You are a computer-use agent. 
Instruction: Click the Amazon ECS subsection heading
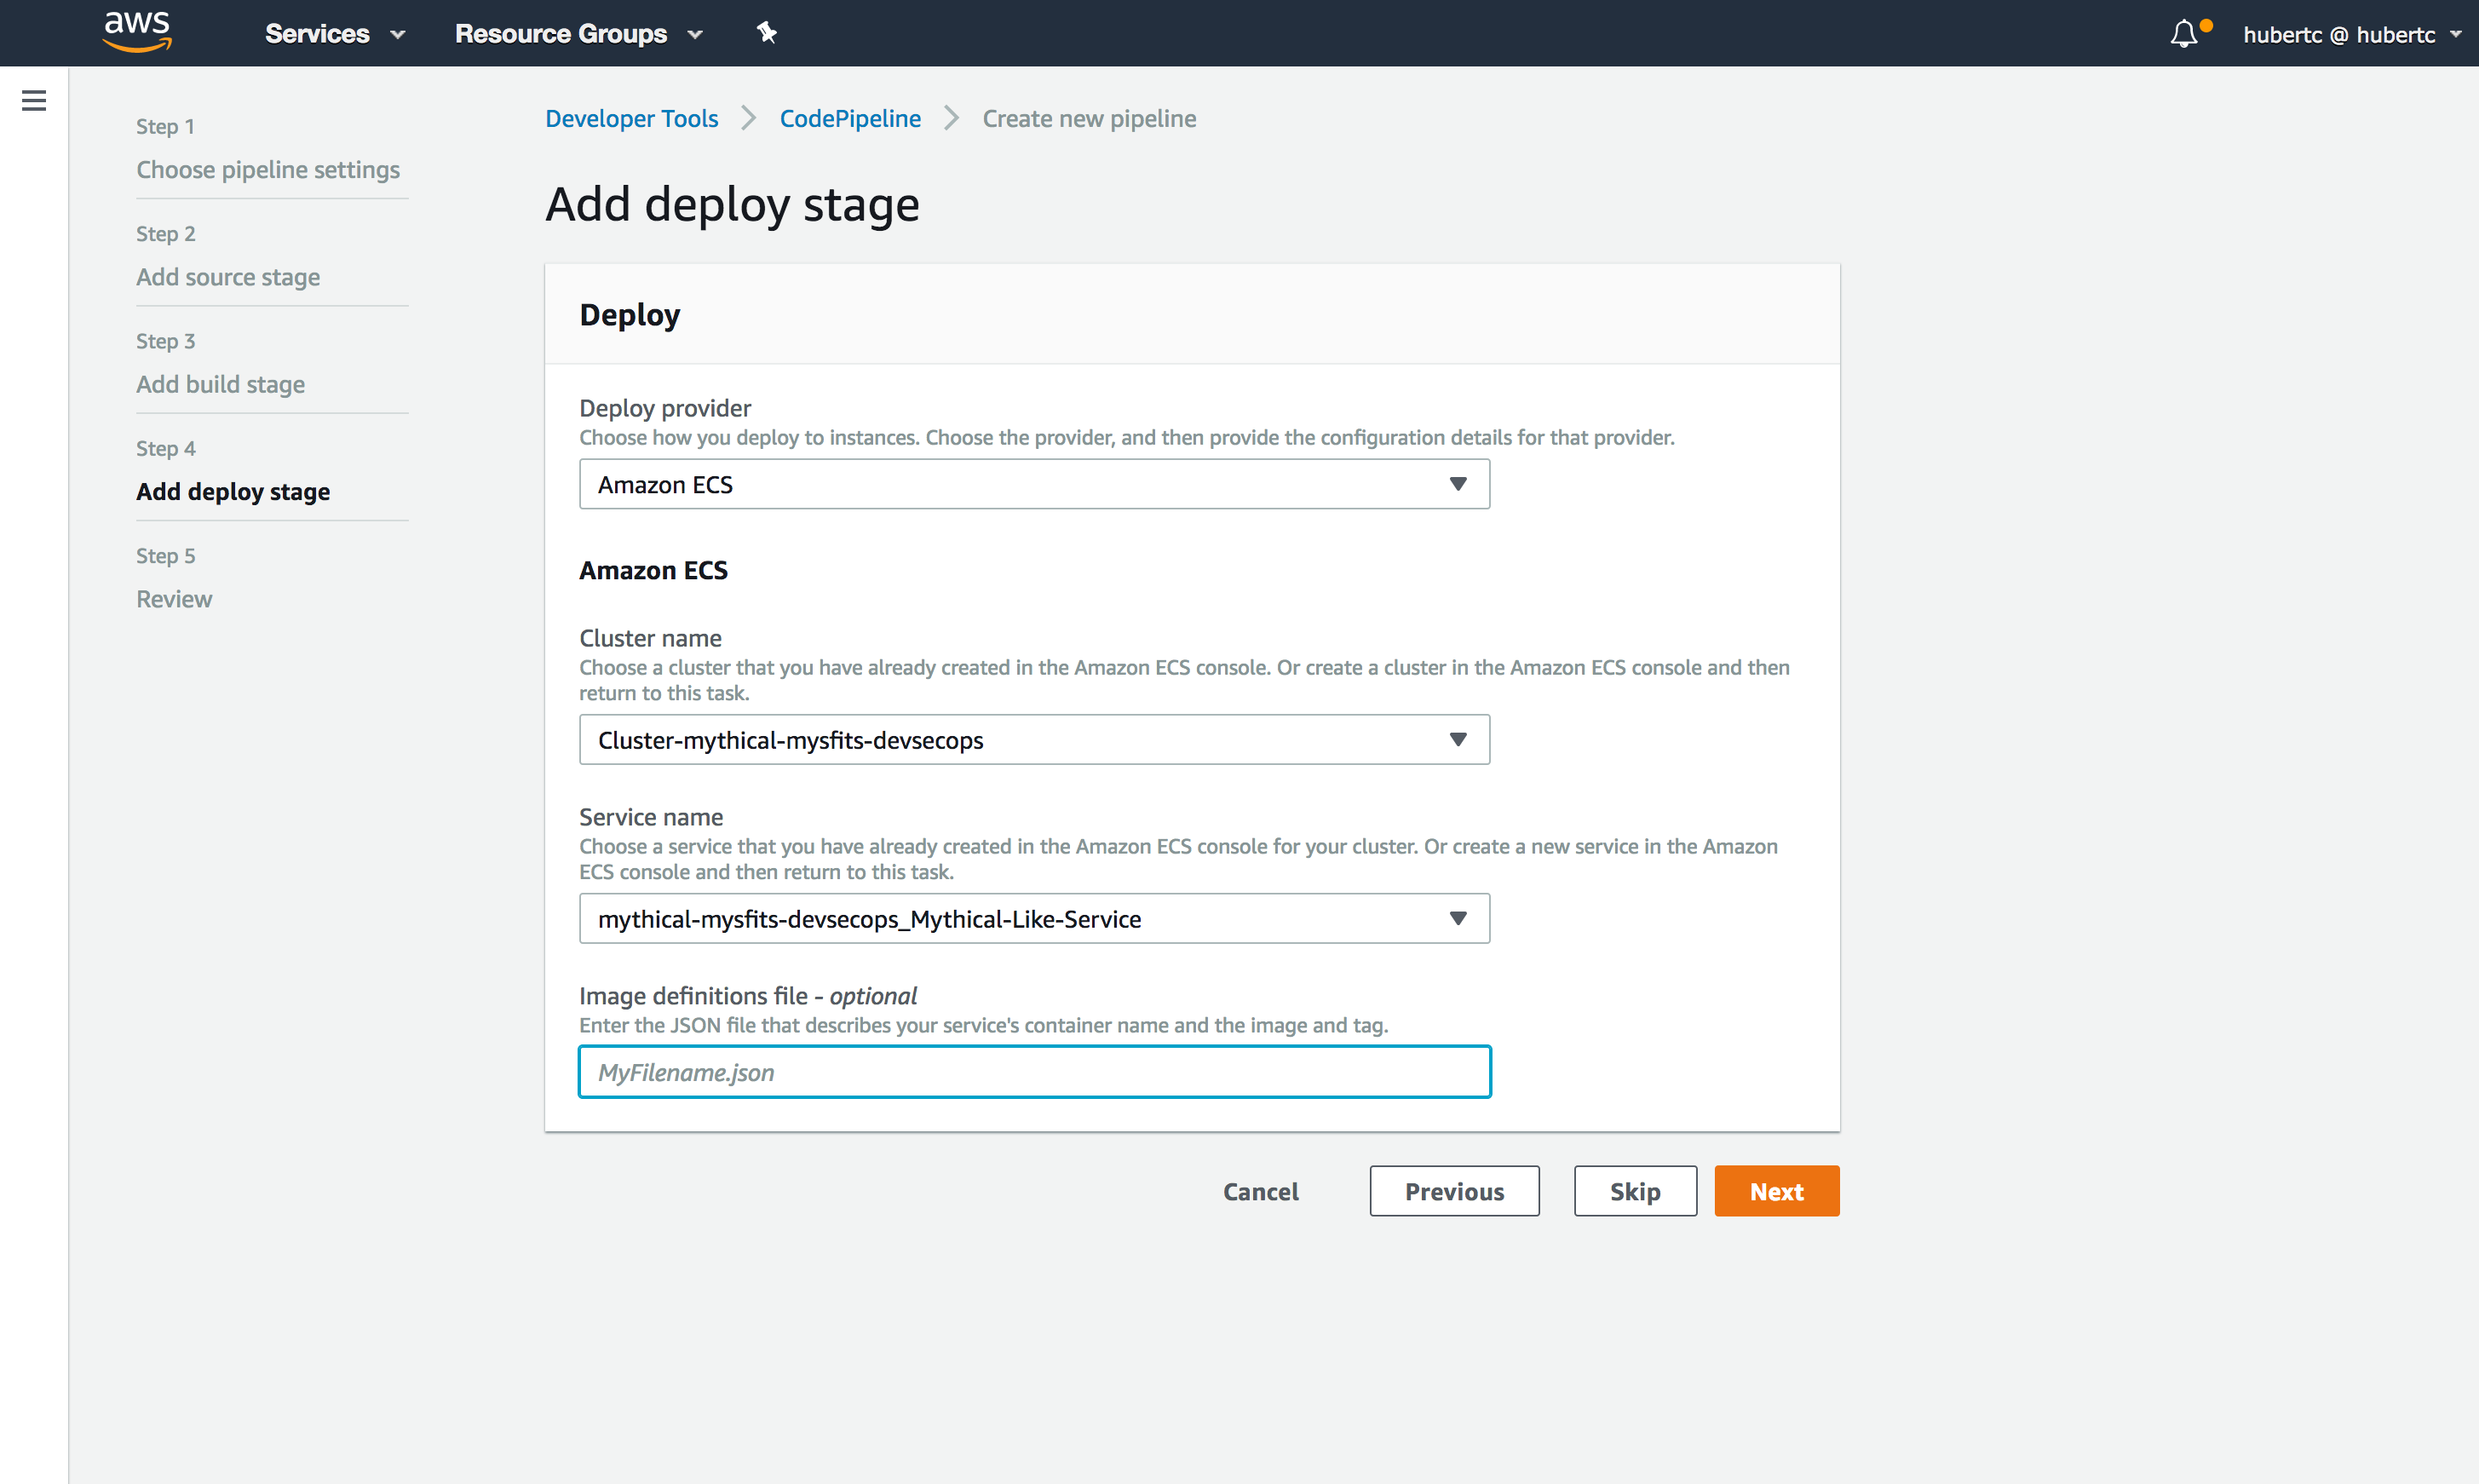pyautogui.click(x=653, y=570)
